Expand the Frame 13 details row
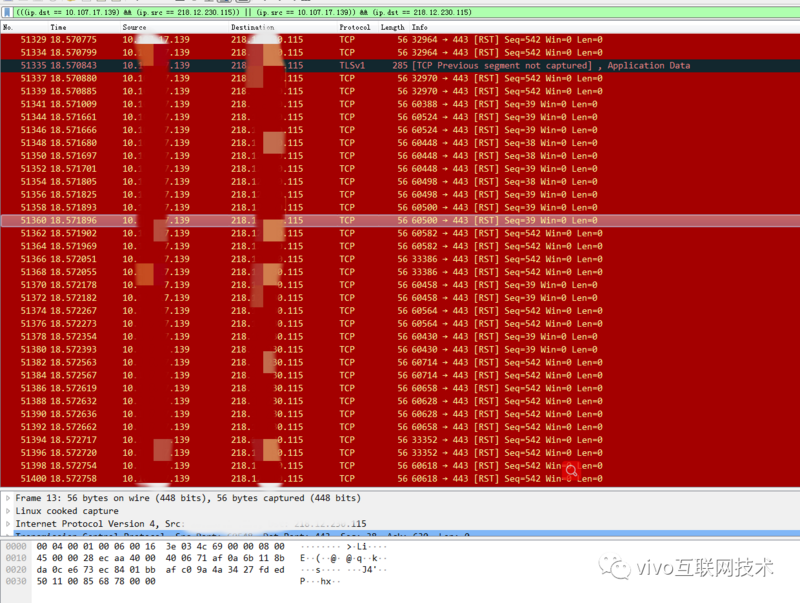This screenshot has width=800, height=603. (x=8, y=497)
